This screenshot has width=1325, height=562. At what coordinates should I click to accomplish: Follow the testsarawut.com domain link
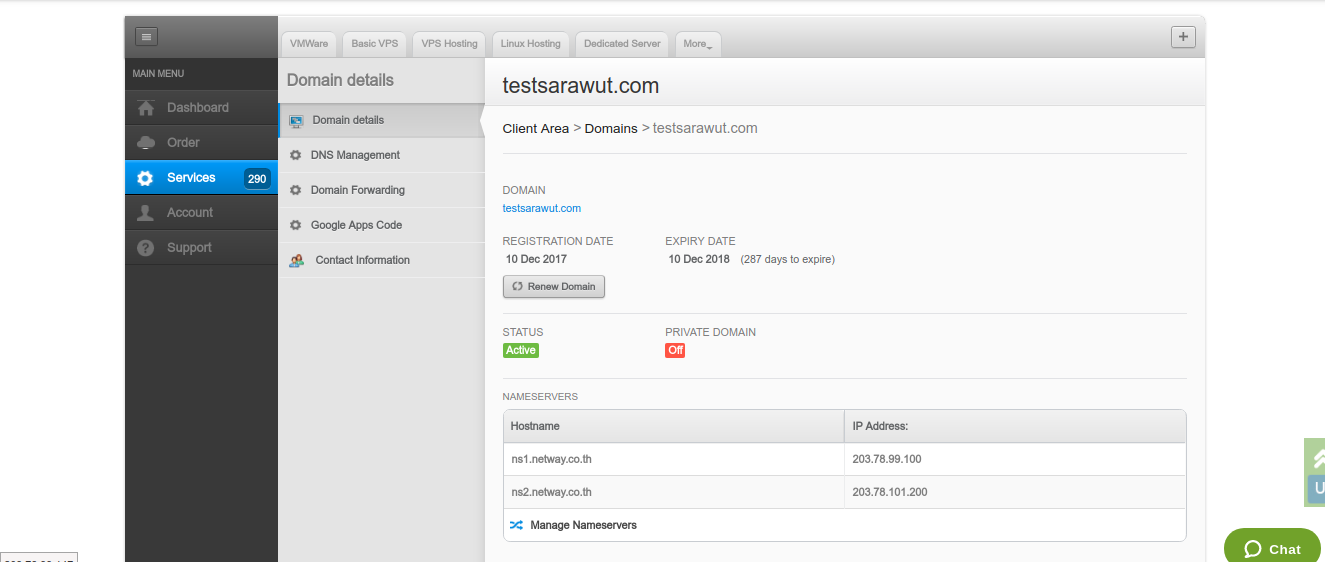[541, 208]
